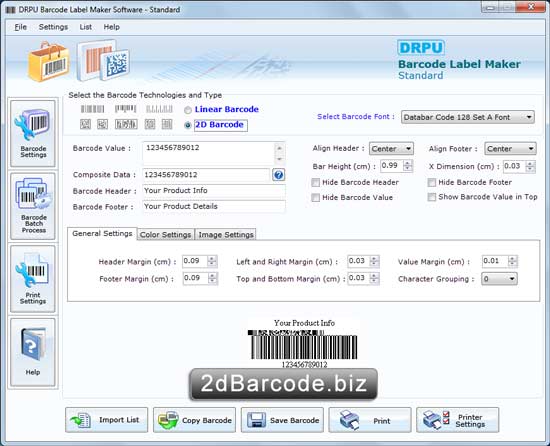Viewport: 550px width, 446px height.
Task: Select third linear barcode sample icon
Action: 159,109
